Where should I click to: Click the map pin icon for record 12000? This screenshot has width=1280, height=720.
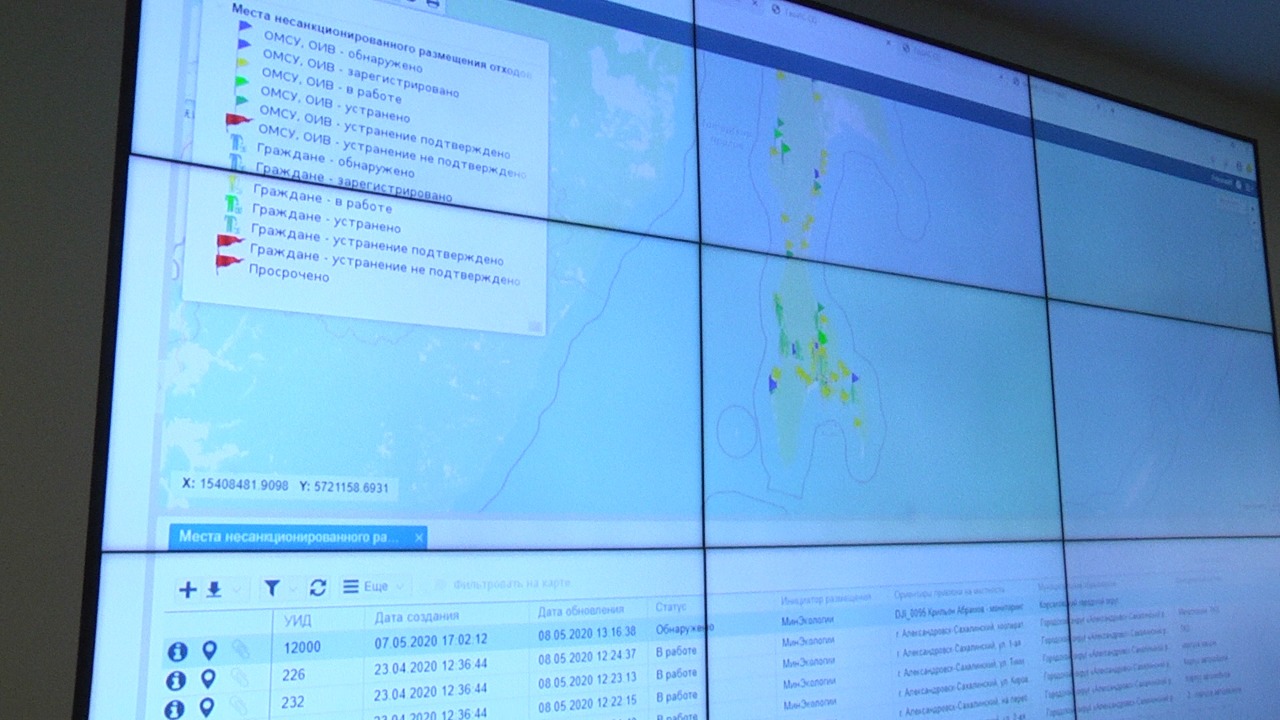pyautogui.click(x=209, y=650)
